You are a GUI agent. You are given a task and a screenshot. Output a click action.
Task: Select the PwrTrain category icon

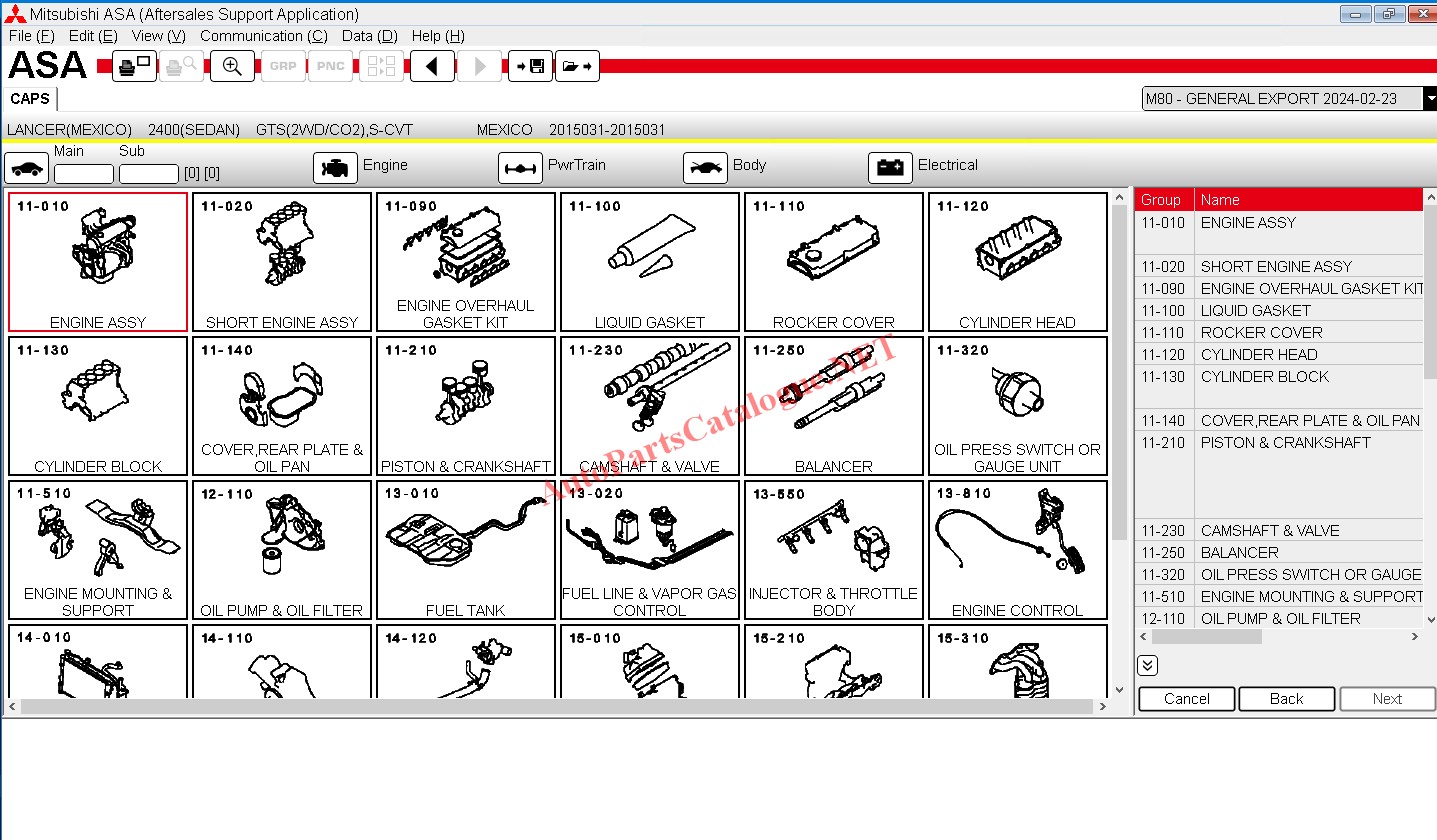pyautogui.click(x=520, y=168)
